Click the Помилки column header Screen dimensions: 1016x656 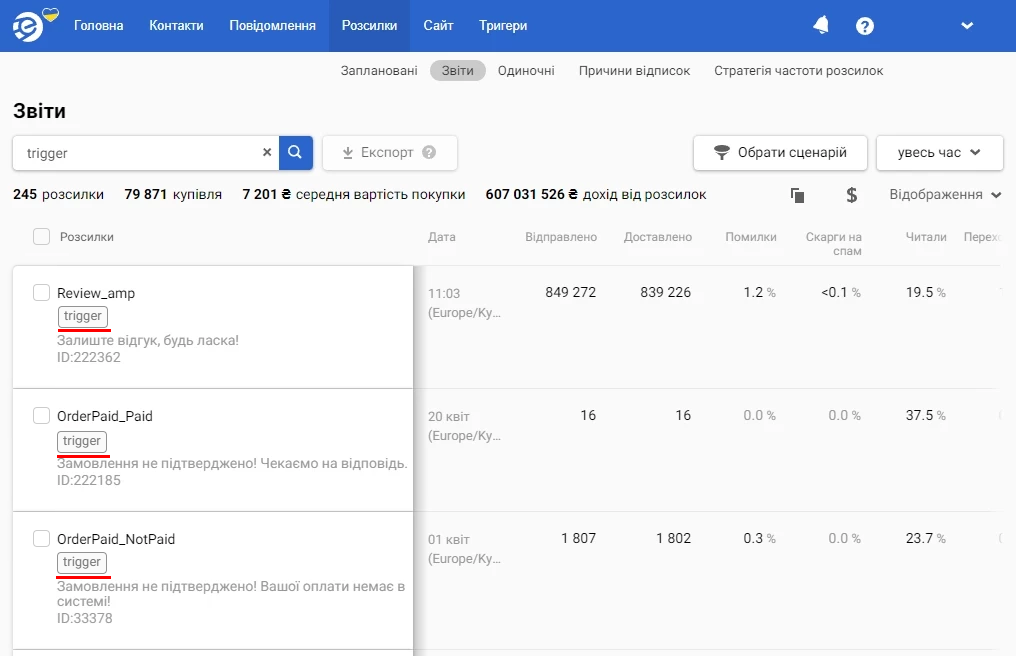751,237
